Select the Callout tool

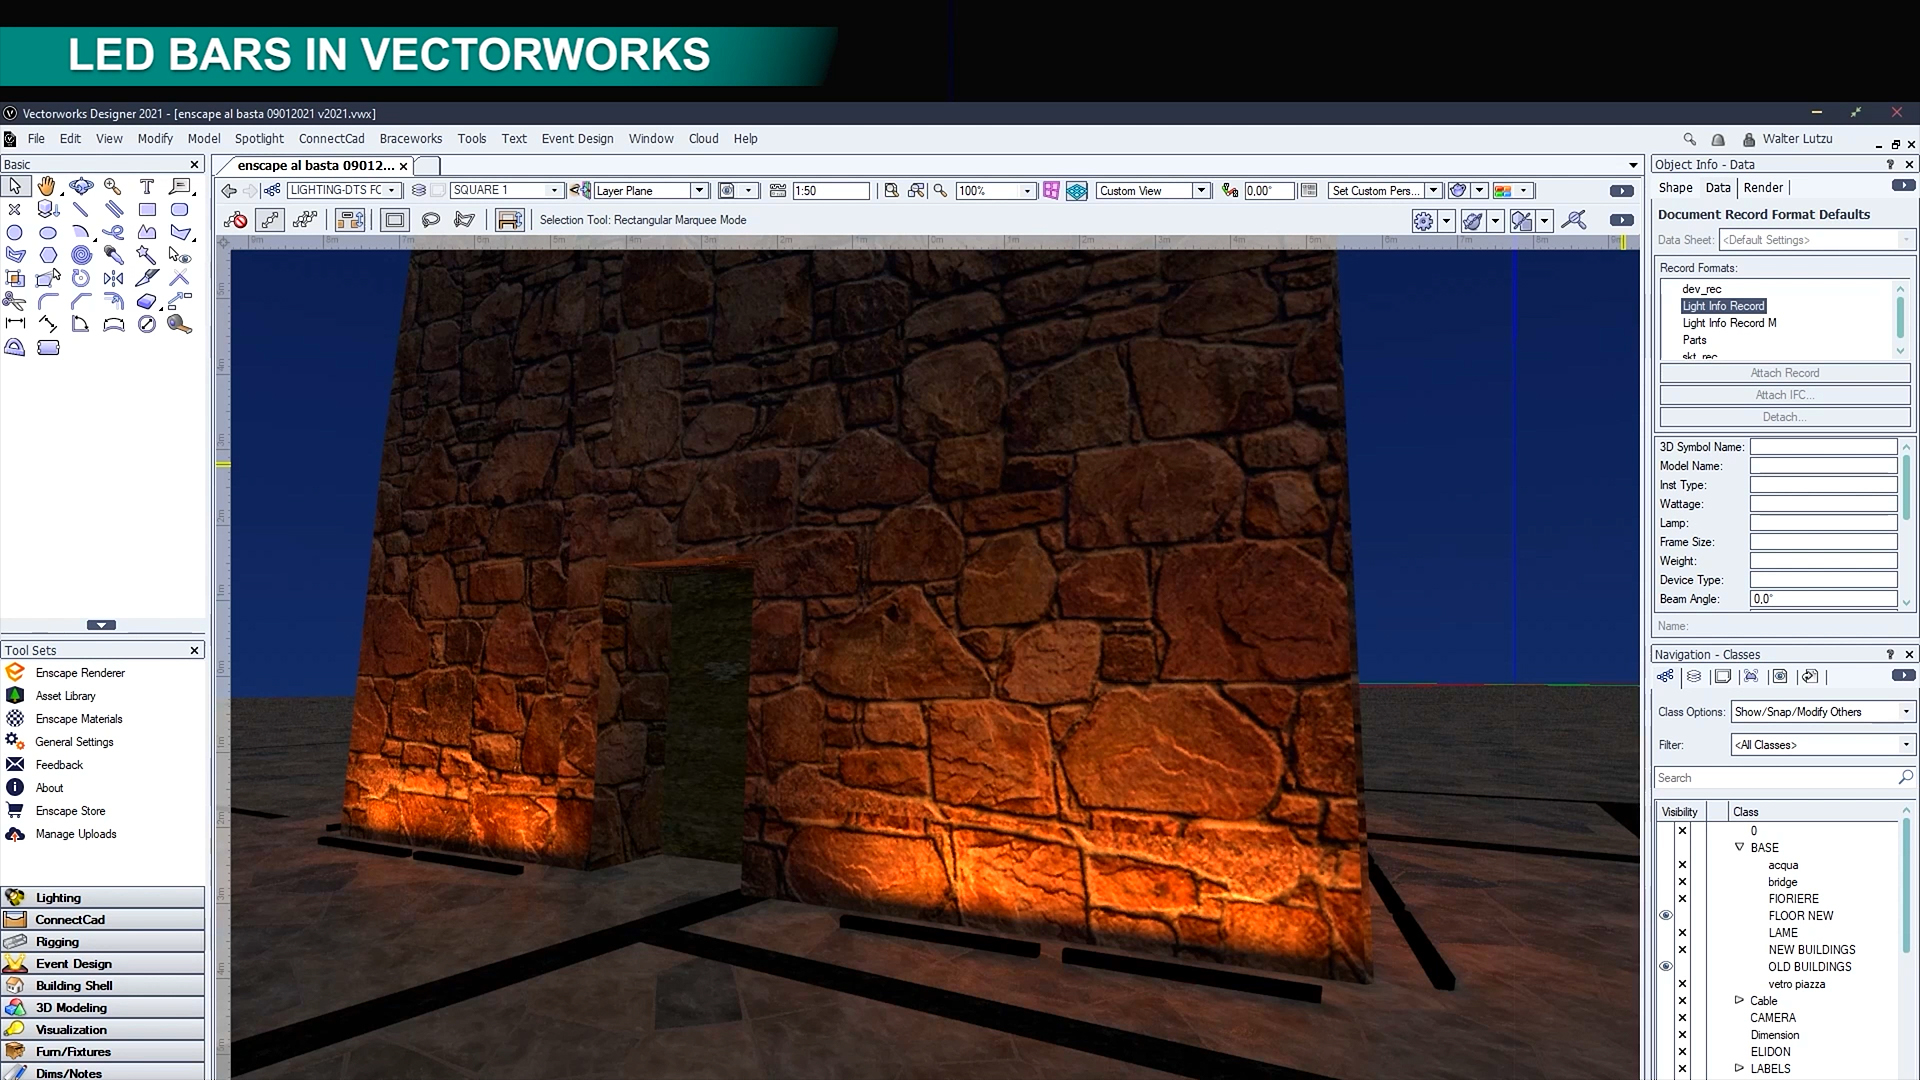click(x=180, y=186)
